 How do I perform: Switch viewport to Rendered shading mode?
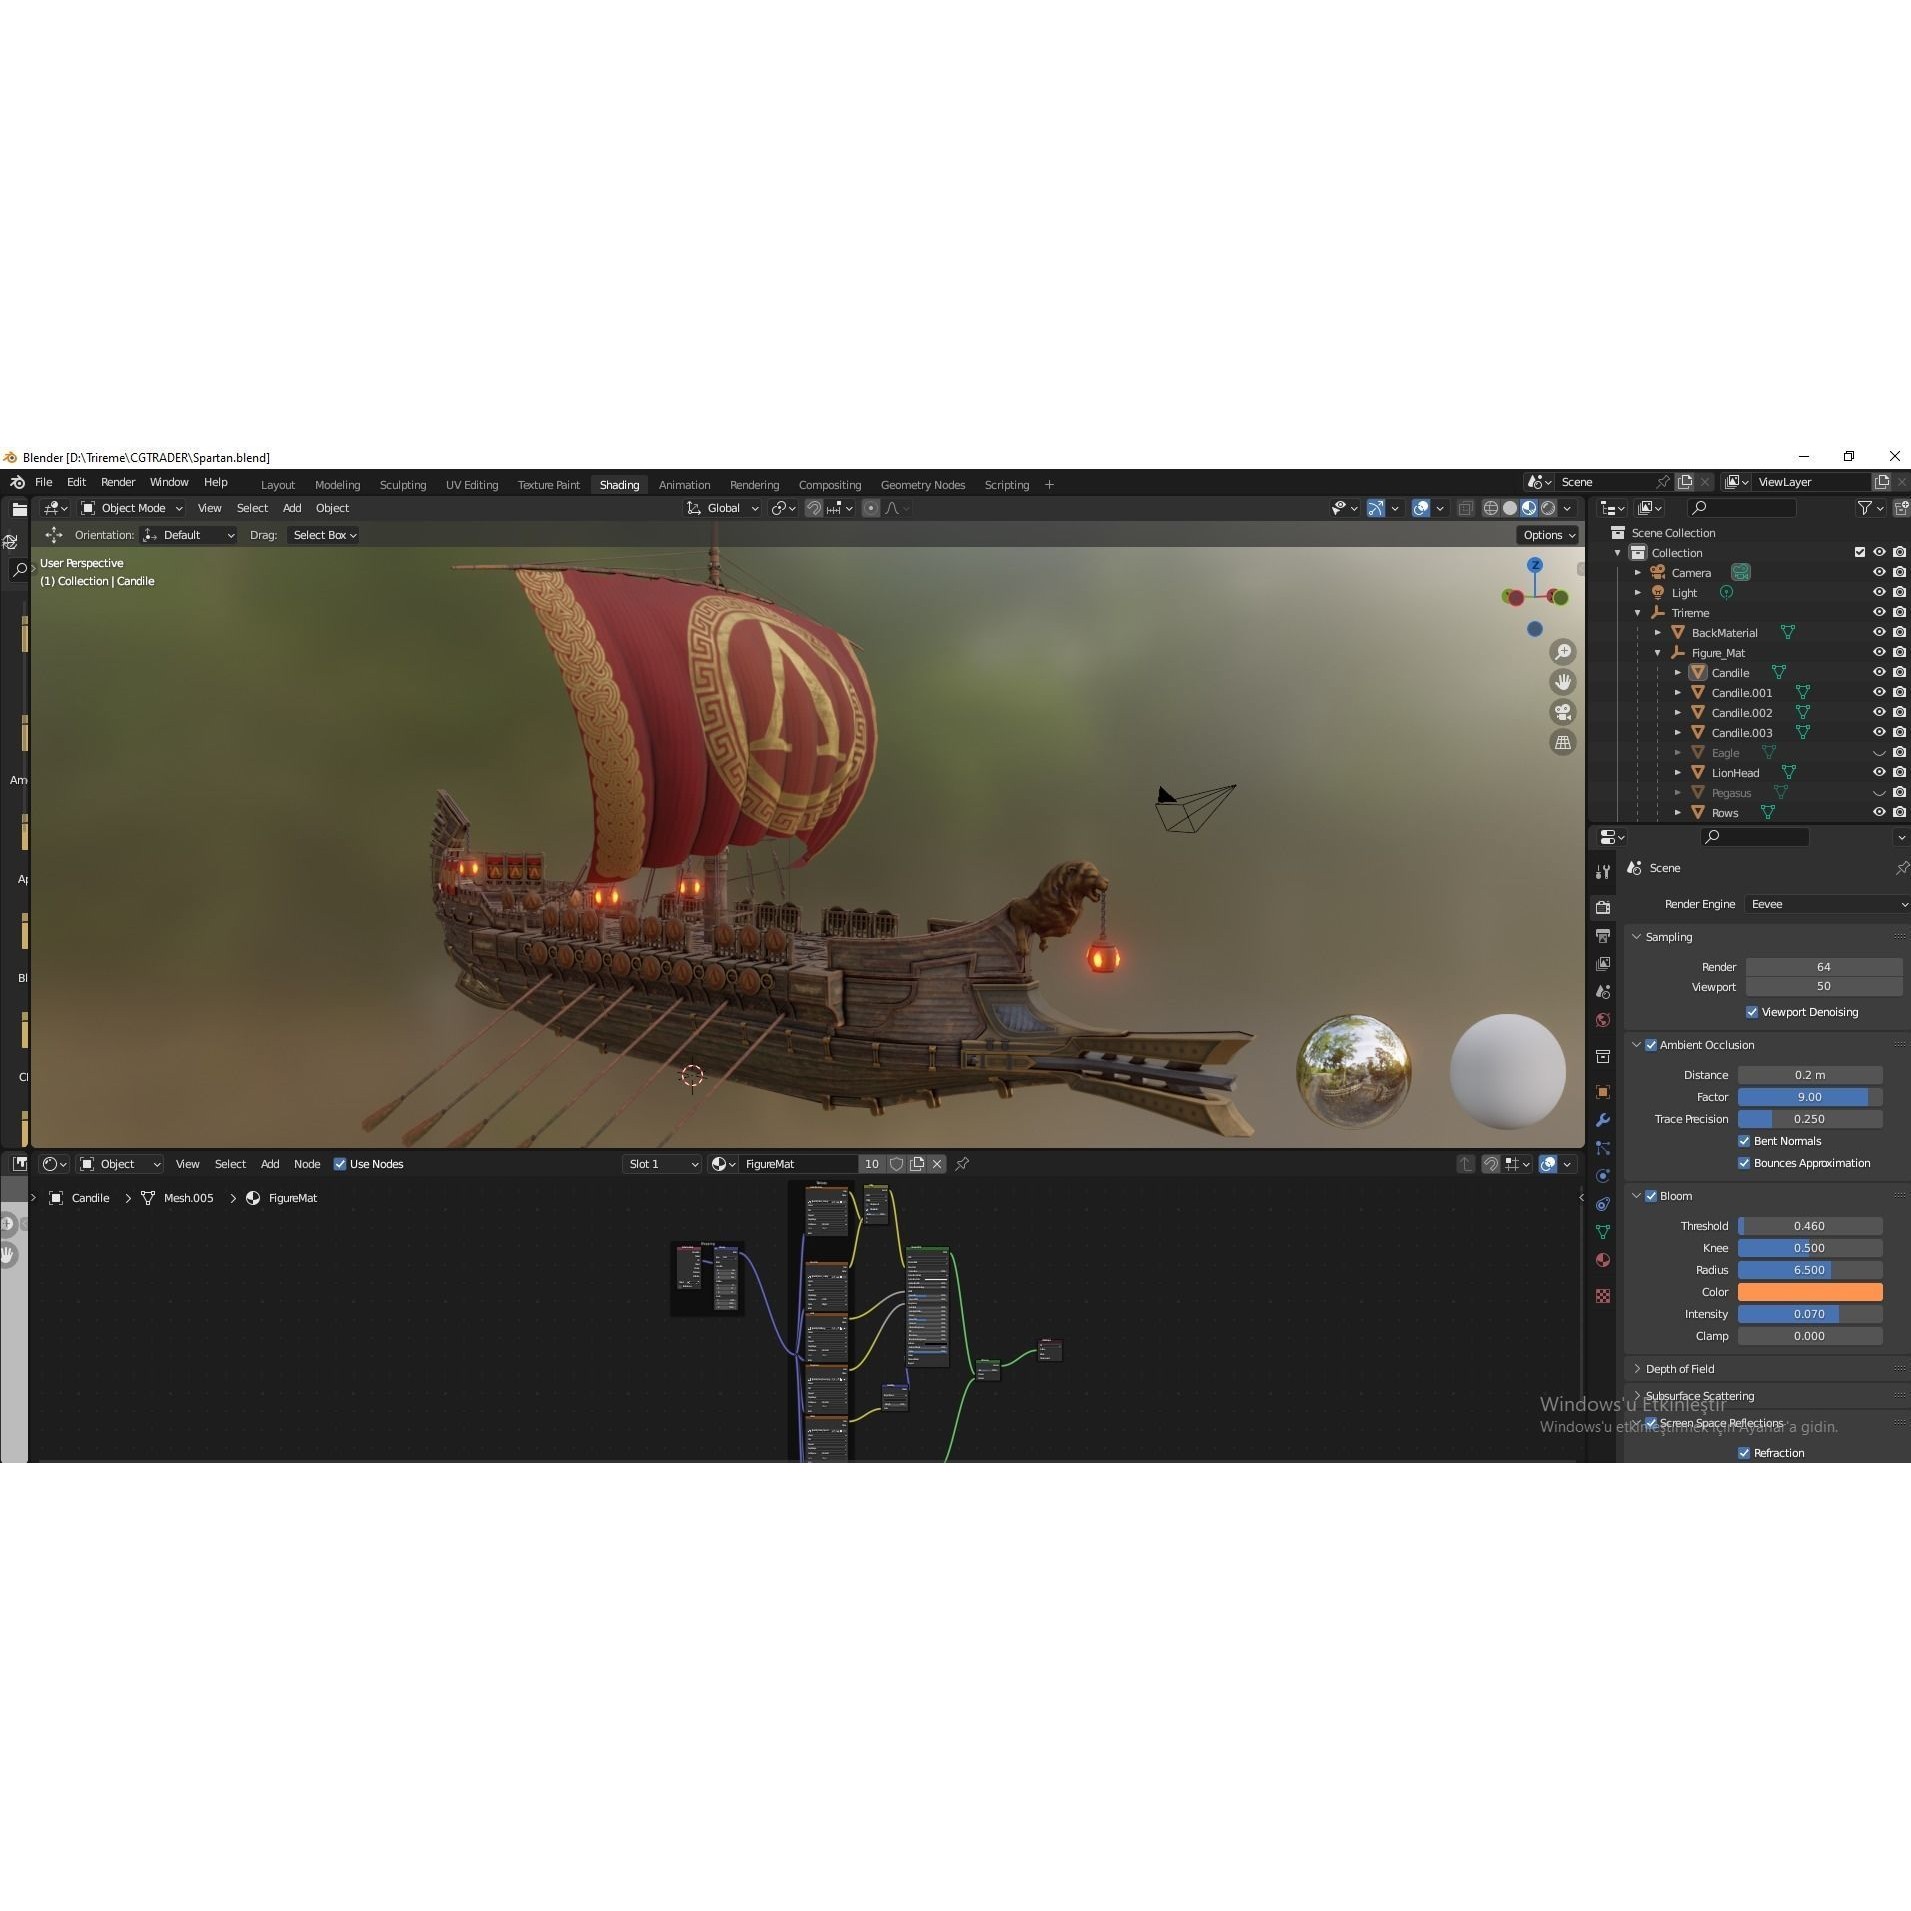click(1546, 507)
